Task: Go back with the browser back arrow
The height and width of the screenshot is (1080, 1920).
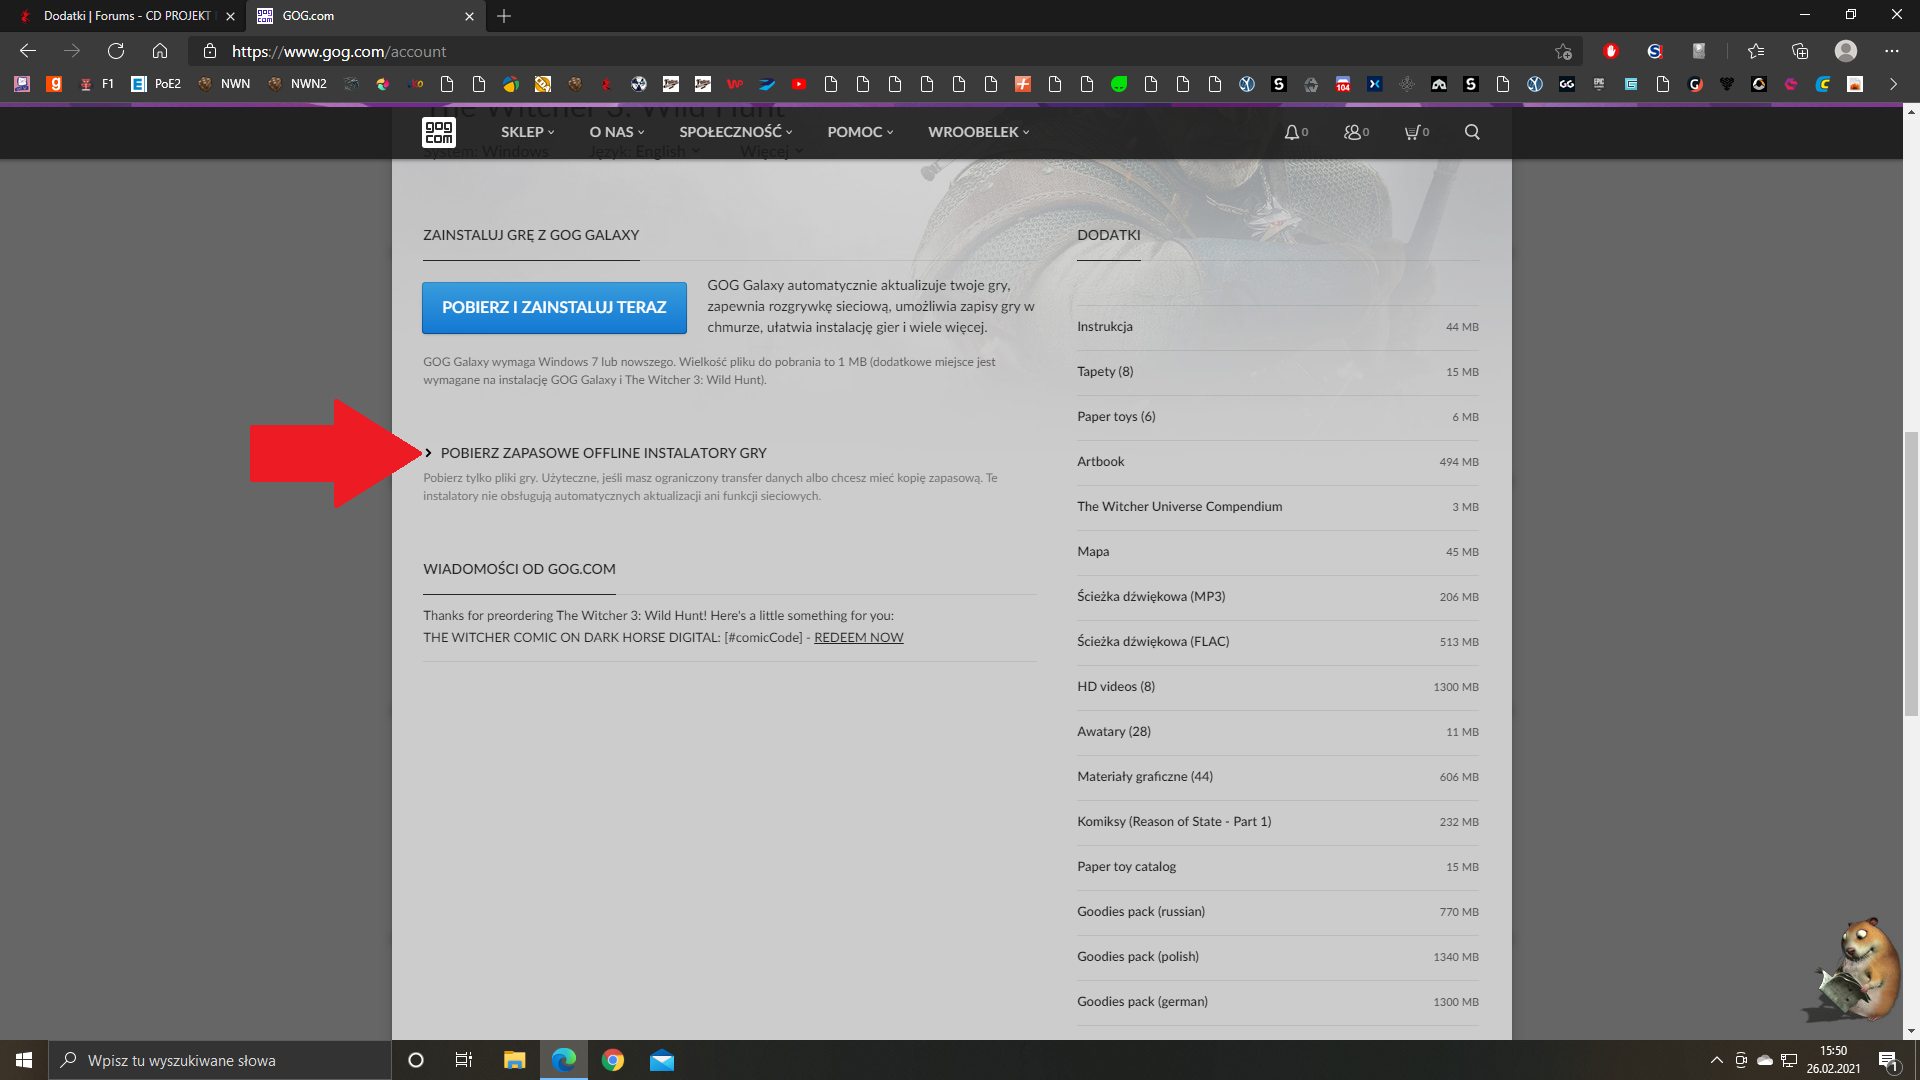Action: 28,51
